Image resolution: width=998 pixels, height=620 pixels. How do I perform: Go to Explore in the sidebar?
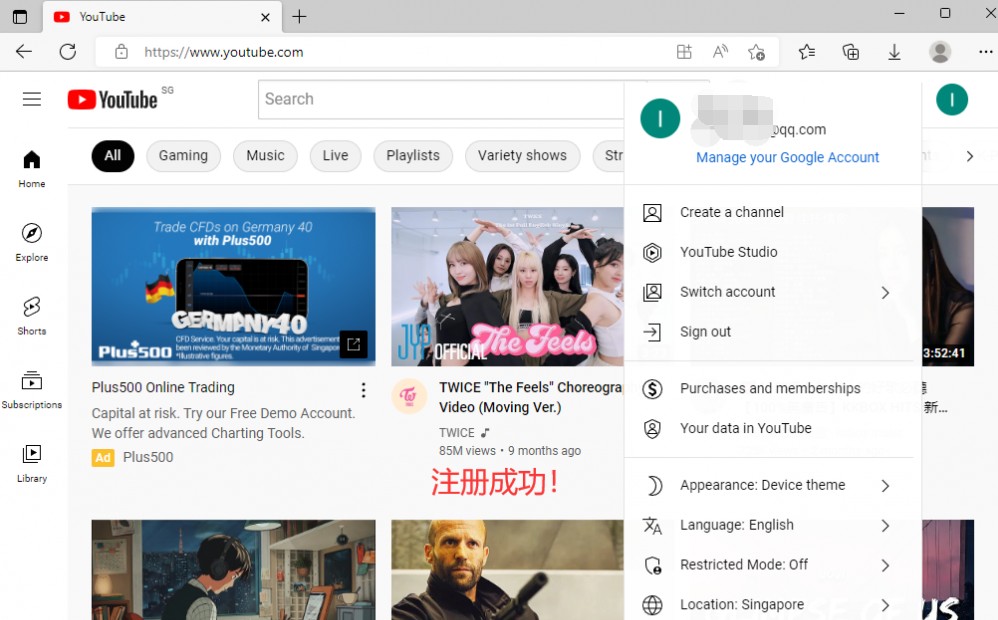tap(32, 243)
